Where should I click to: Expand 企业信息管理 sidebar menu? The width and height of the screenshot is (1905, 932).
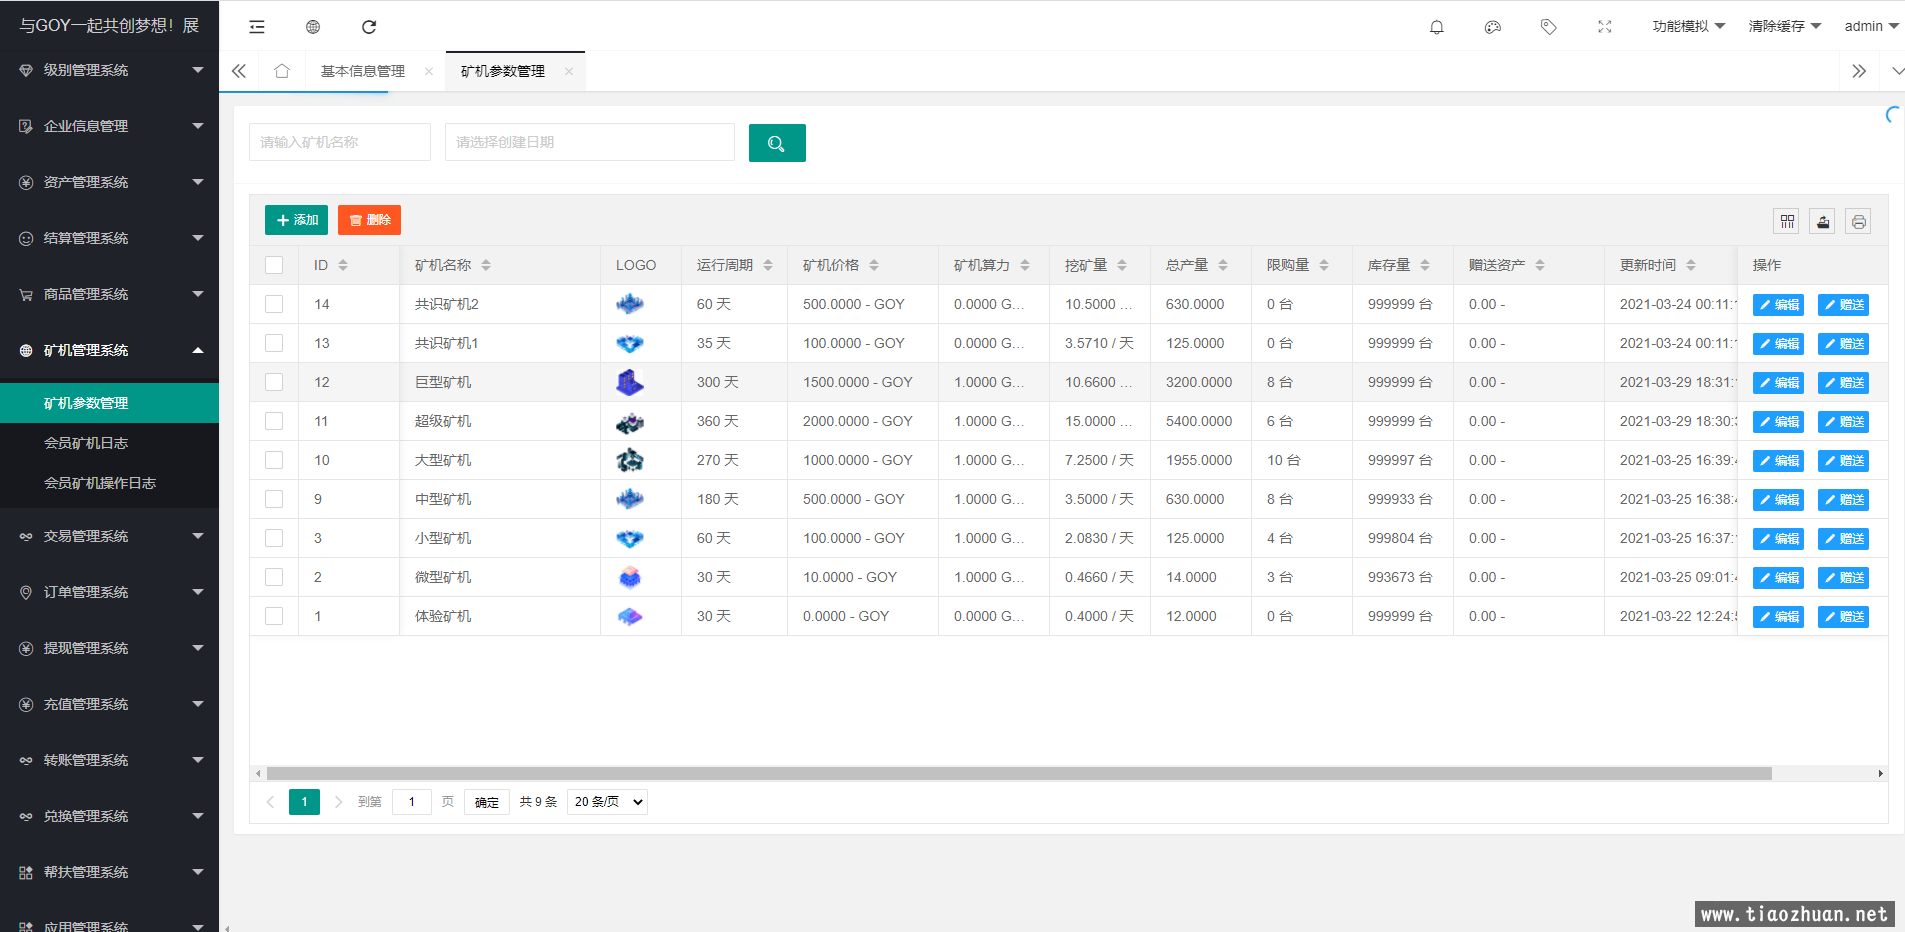point(109,126)
